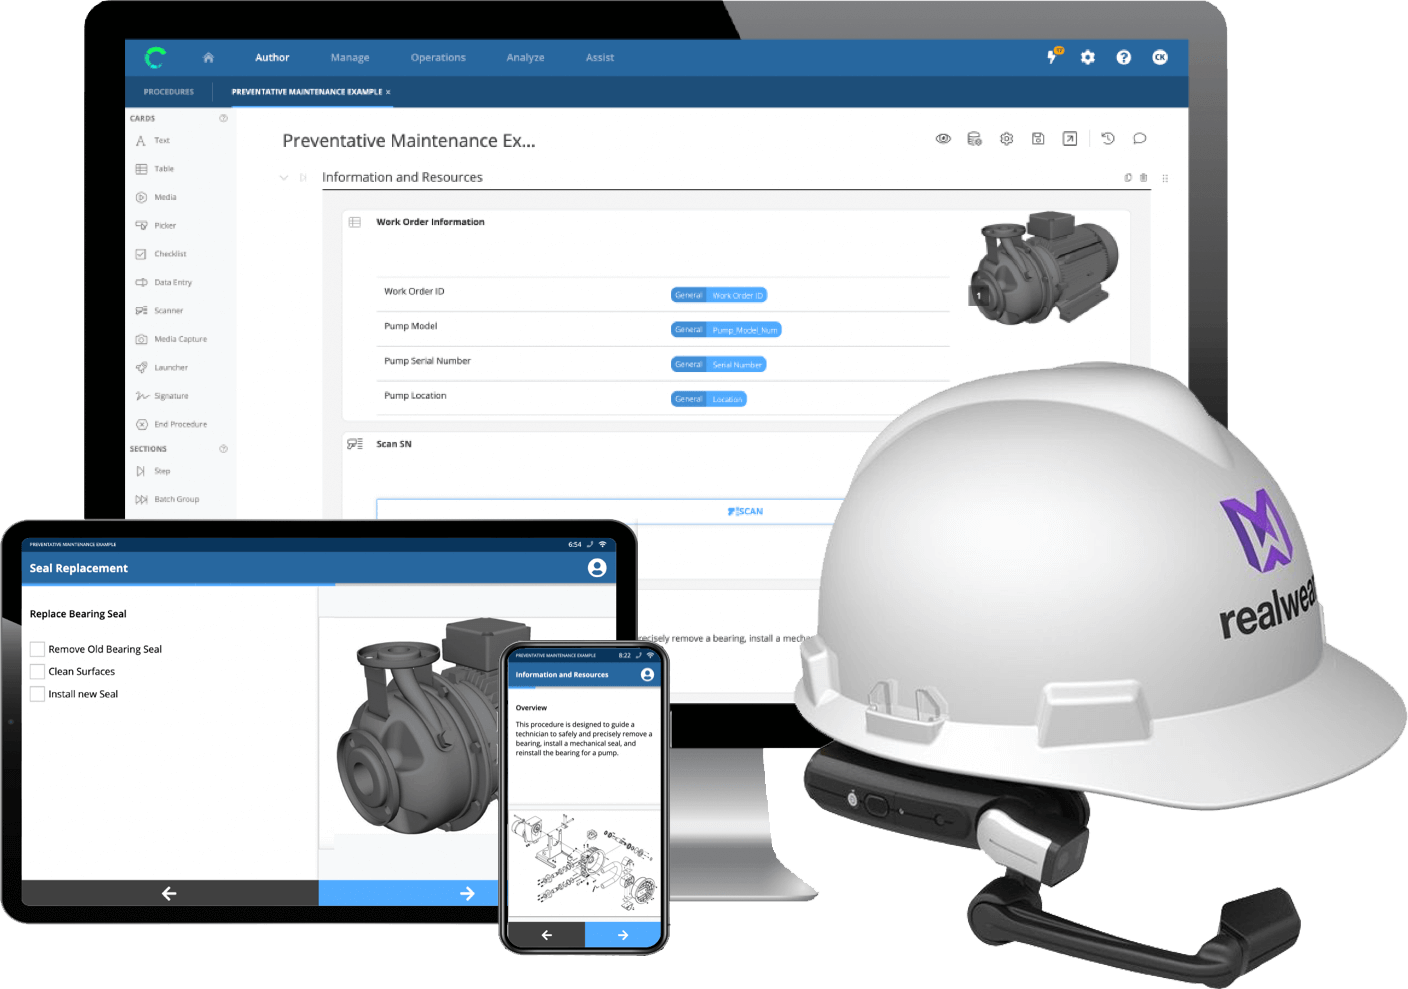Select the Step section item

pyautogui.click(x=153, y=471)
